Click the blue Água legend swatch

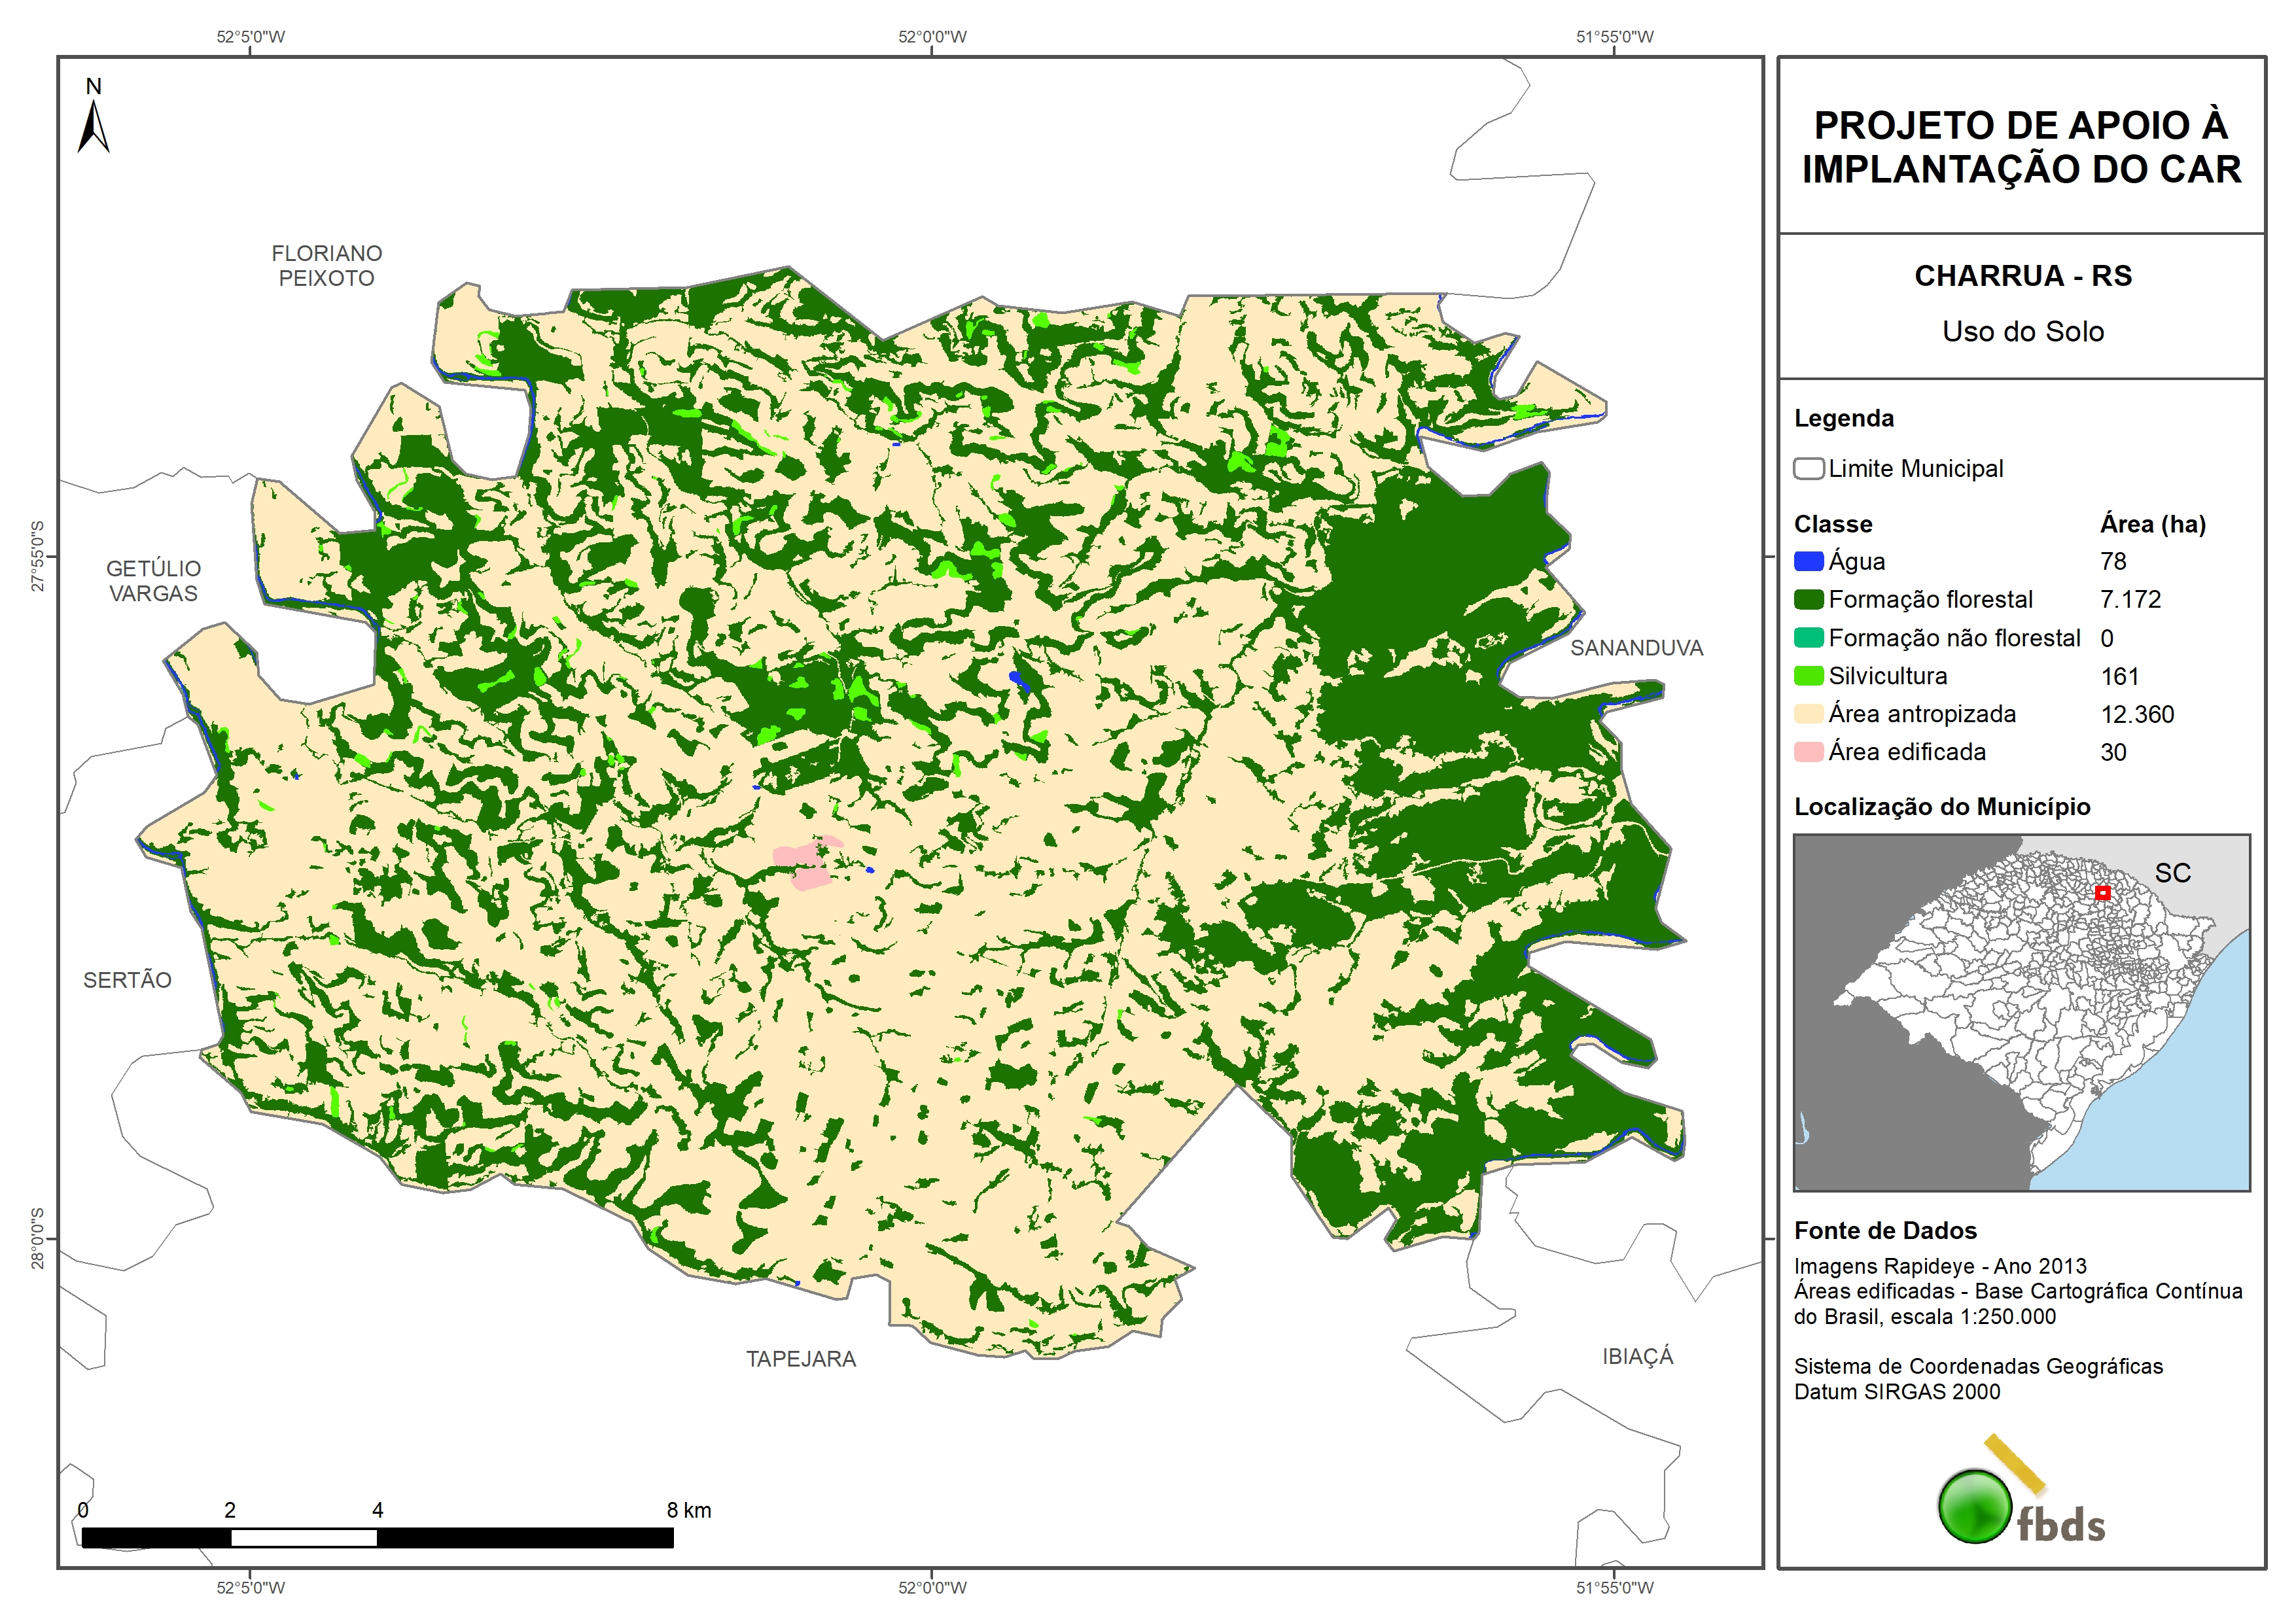pos(1808,562)
